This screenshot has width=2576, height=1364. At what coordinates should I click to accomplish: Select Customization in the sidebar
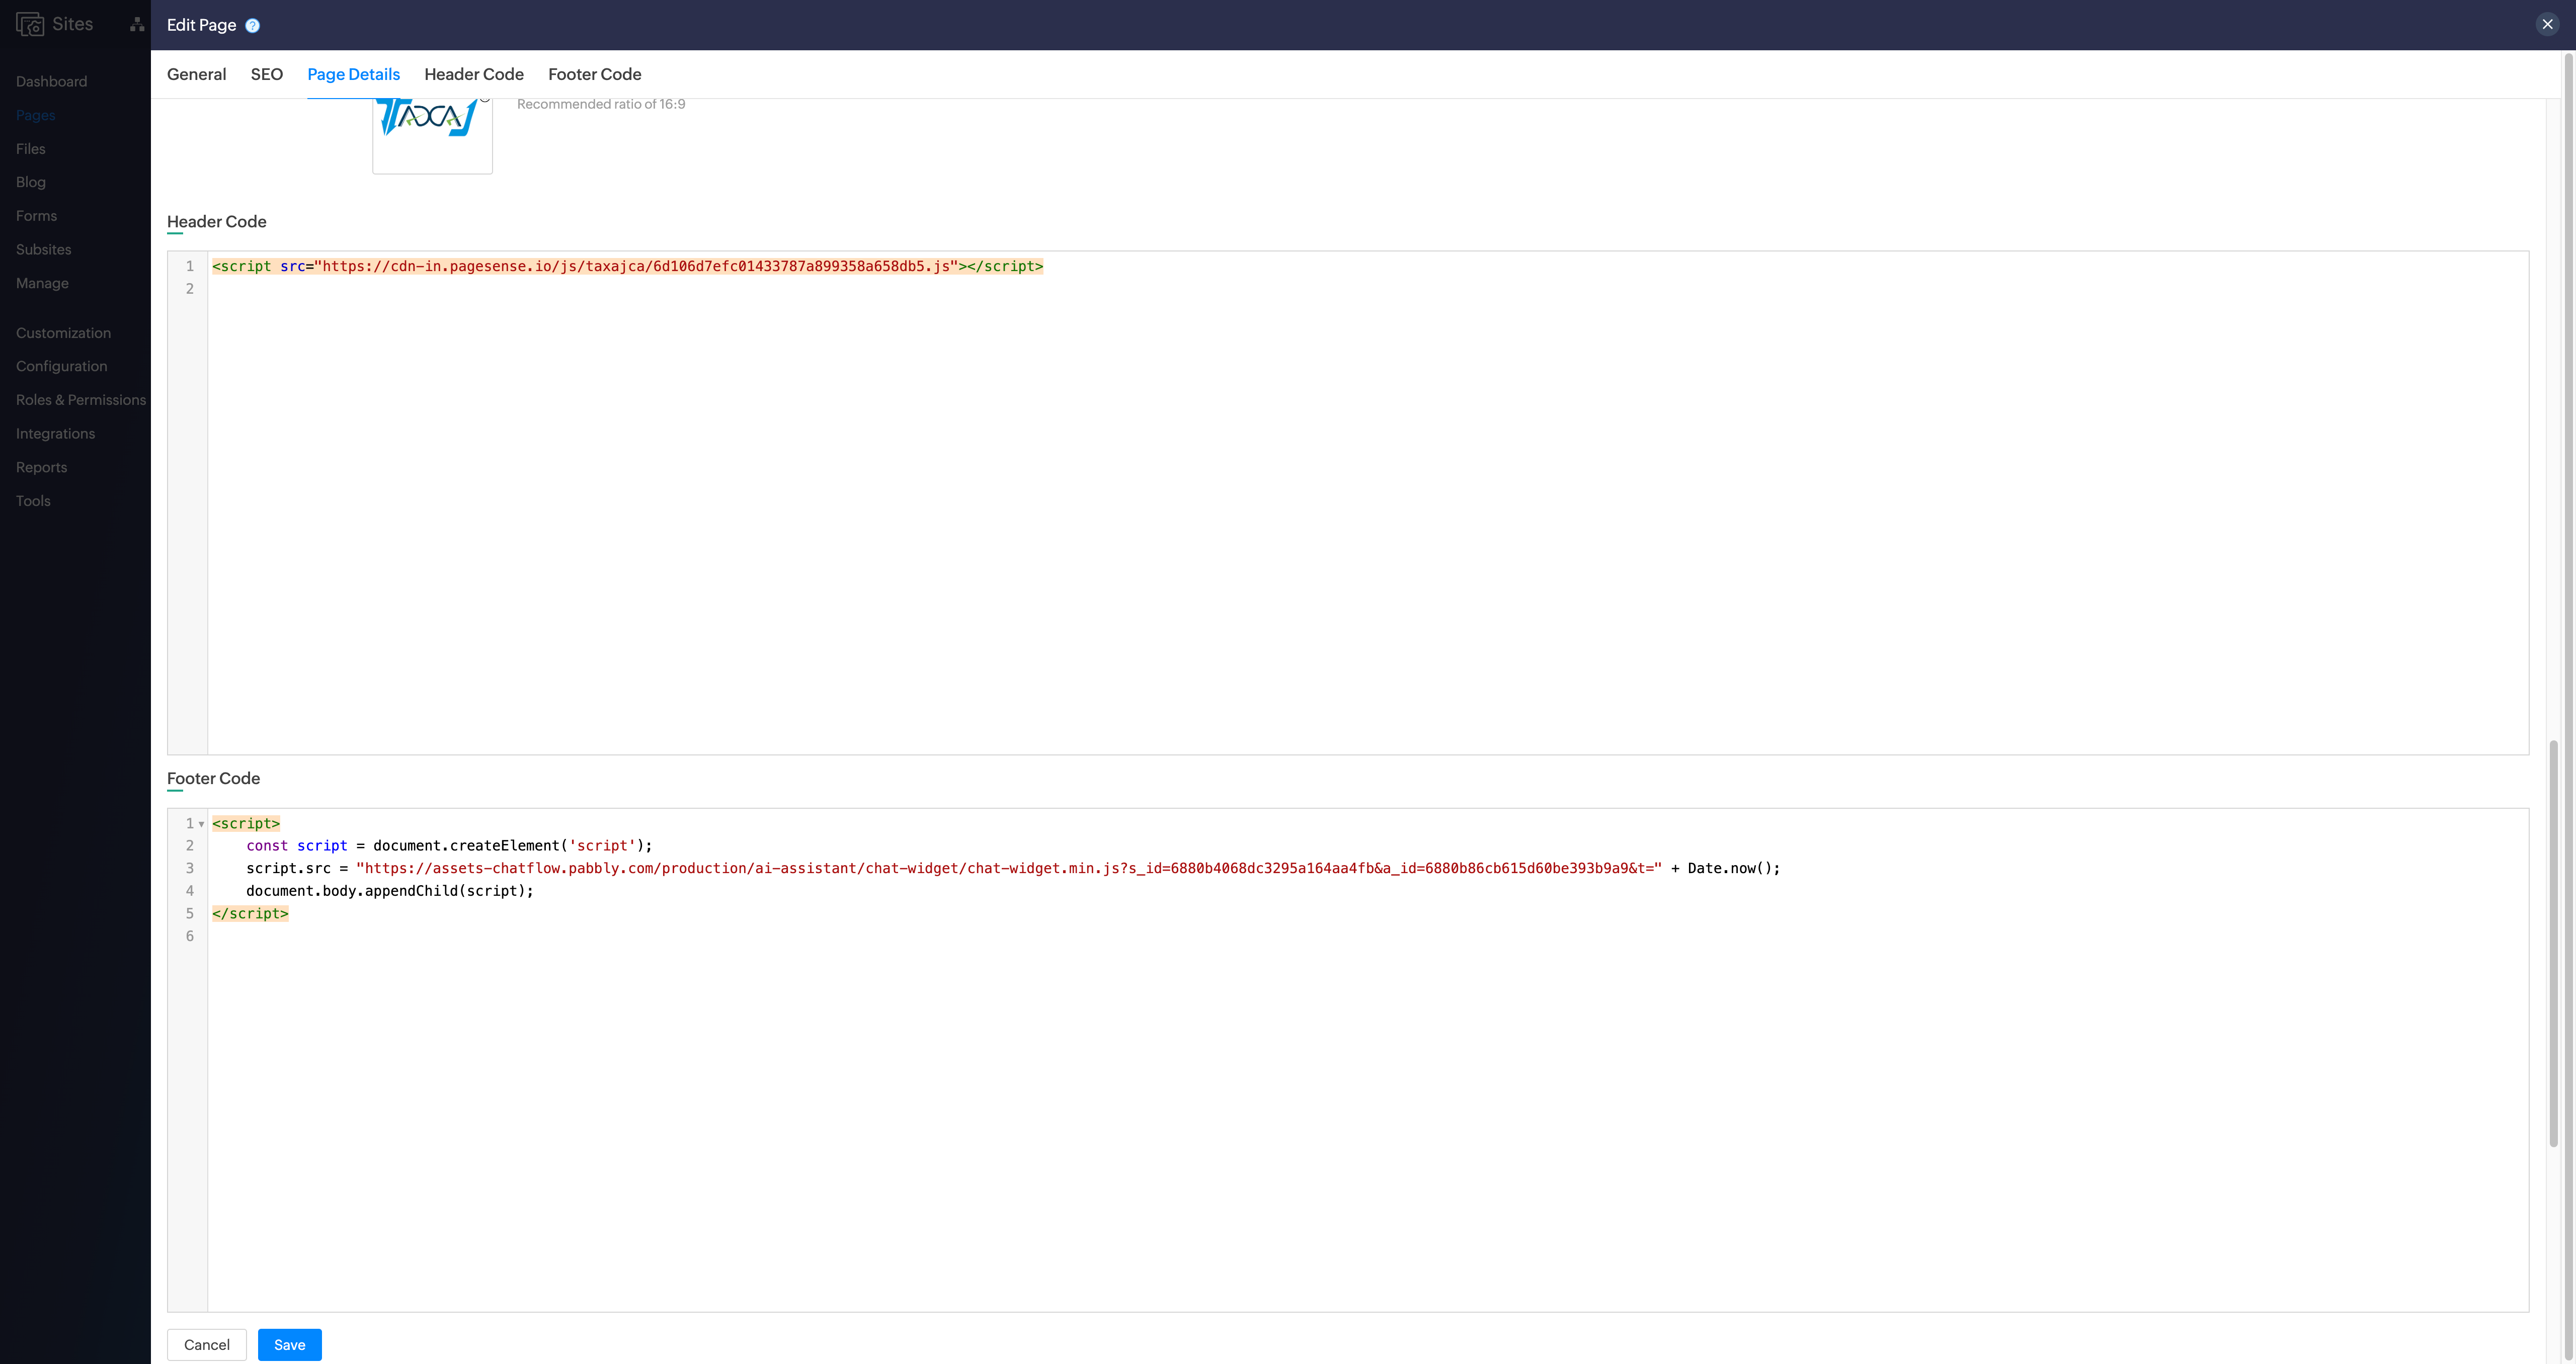tap(63, 333)
